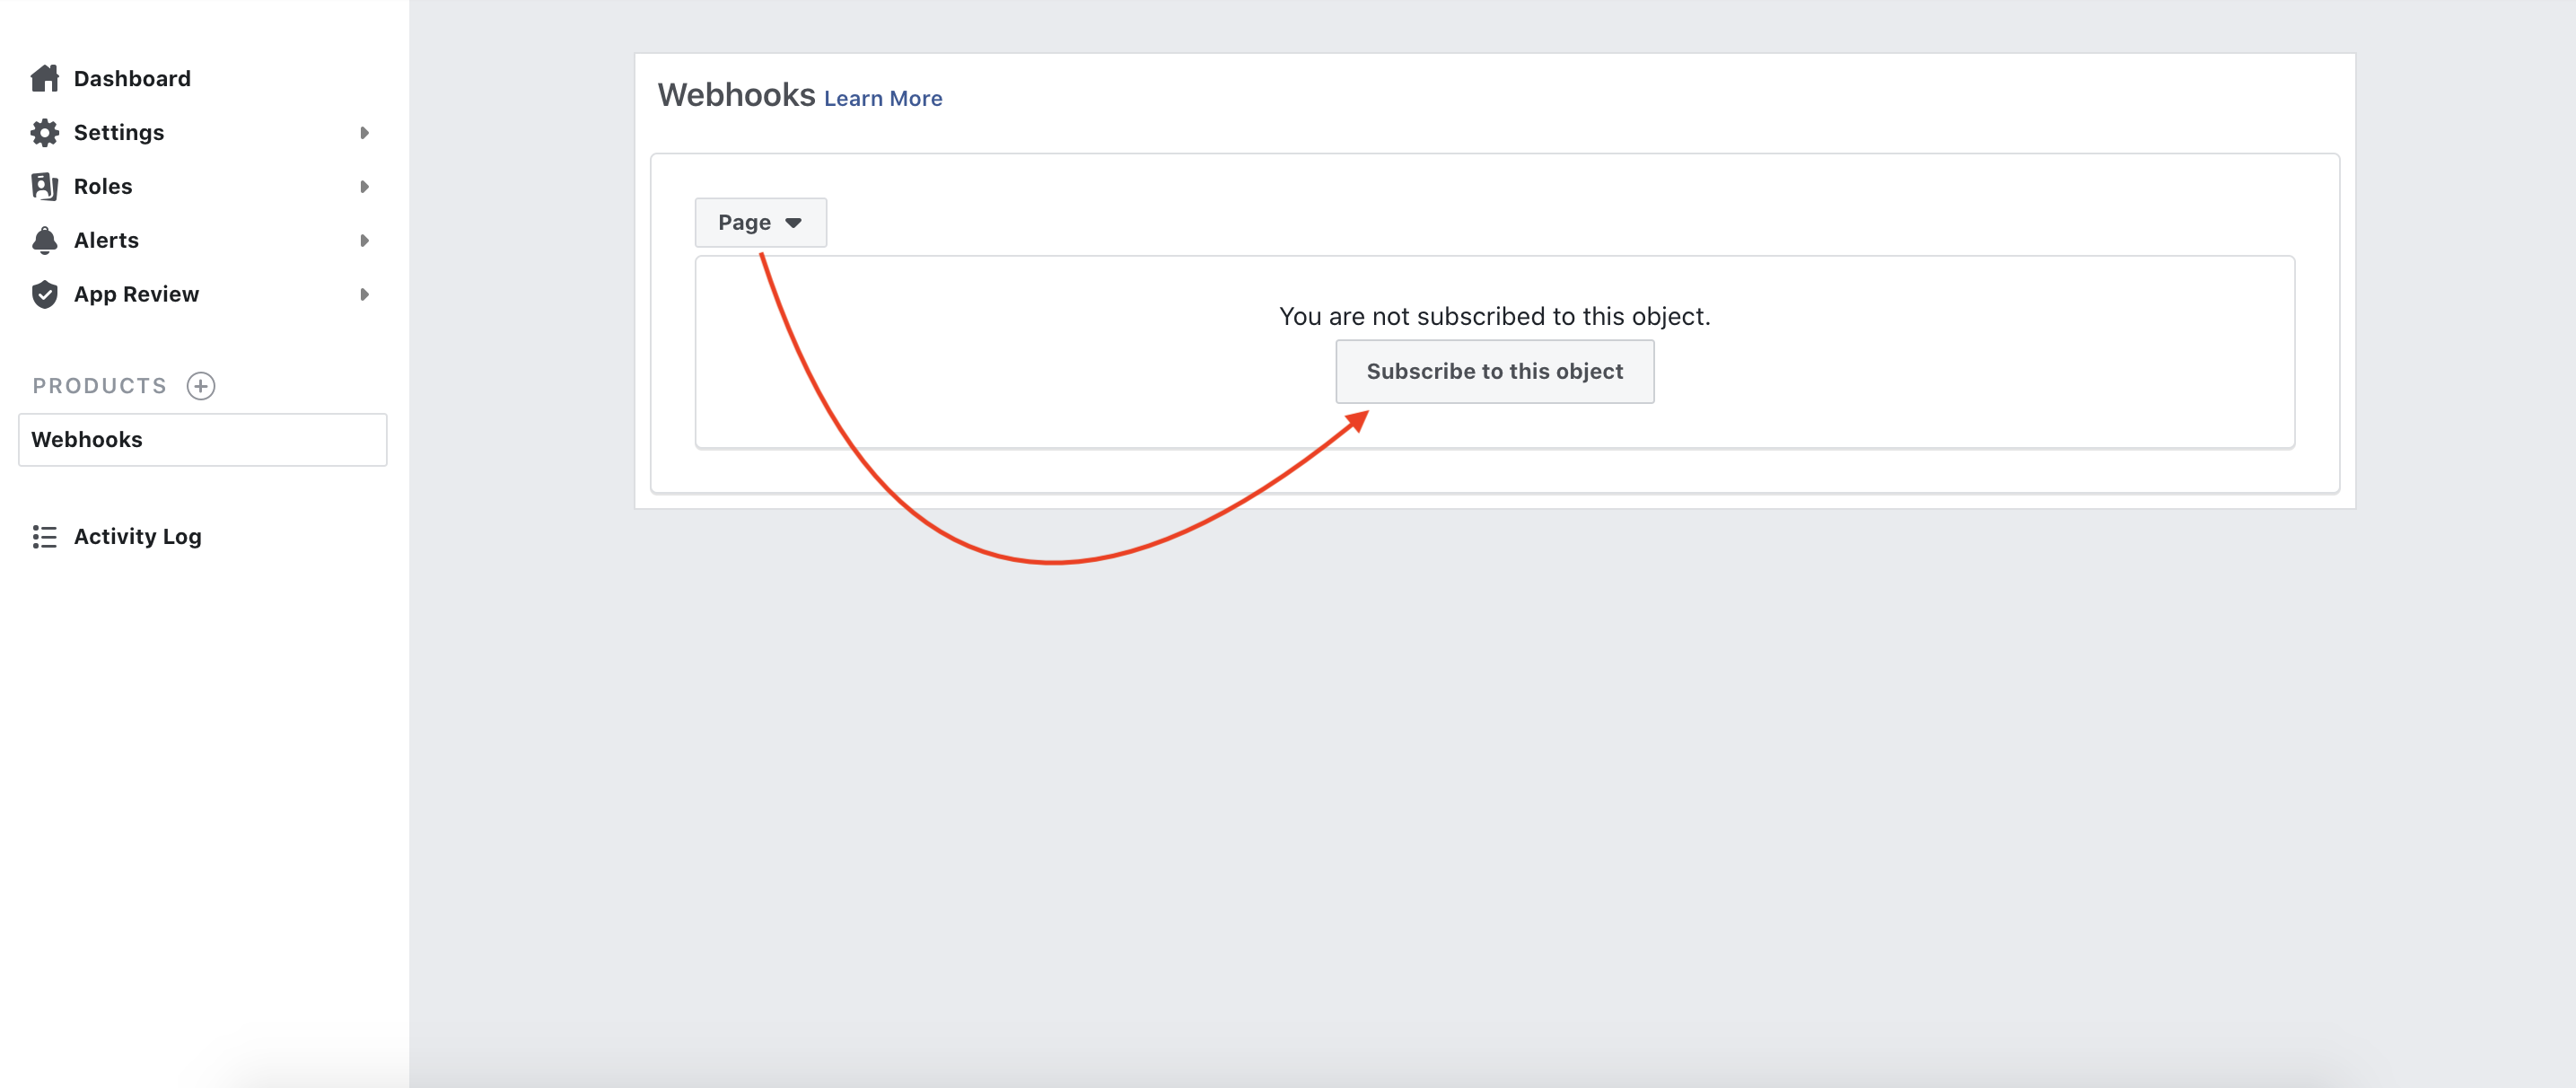Click the Alerts bell icon
The width and height of the screenshot is (2576, 1088).
click(x=44, y=240)
